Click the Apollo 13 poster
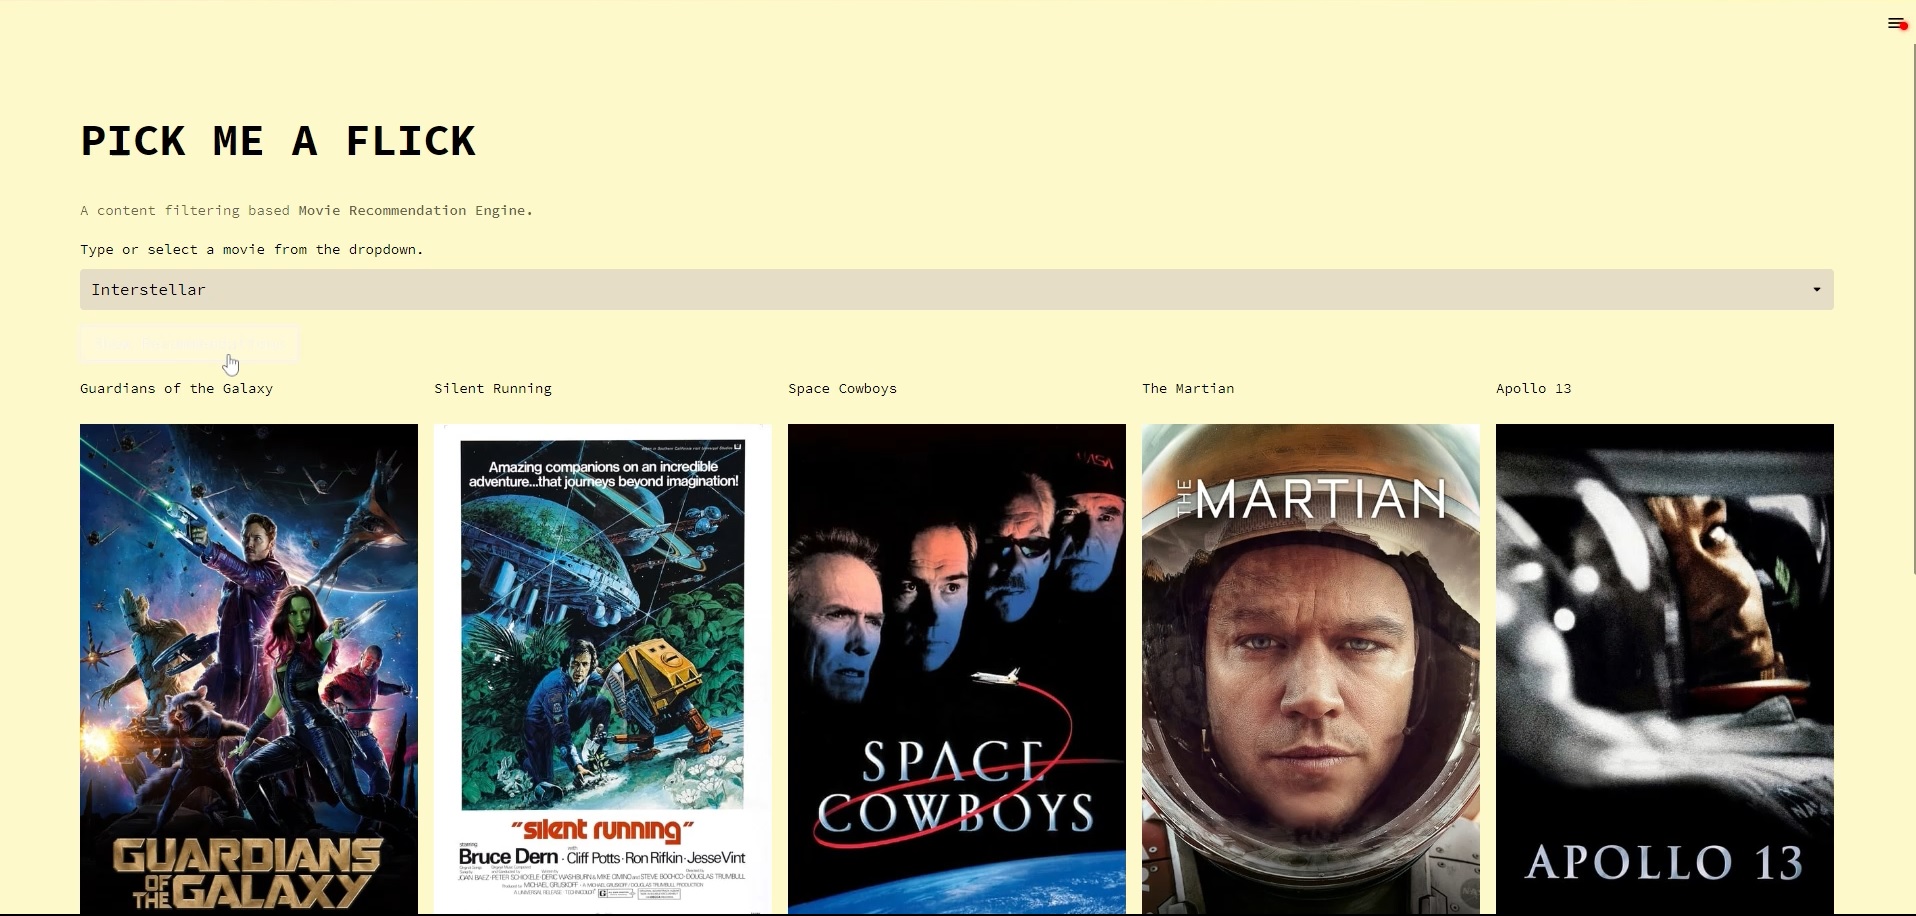Viewport: 1916px width, 916px height. tap(1665, 669)
